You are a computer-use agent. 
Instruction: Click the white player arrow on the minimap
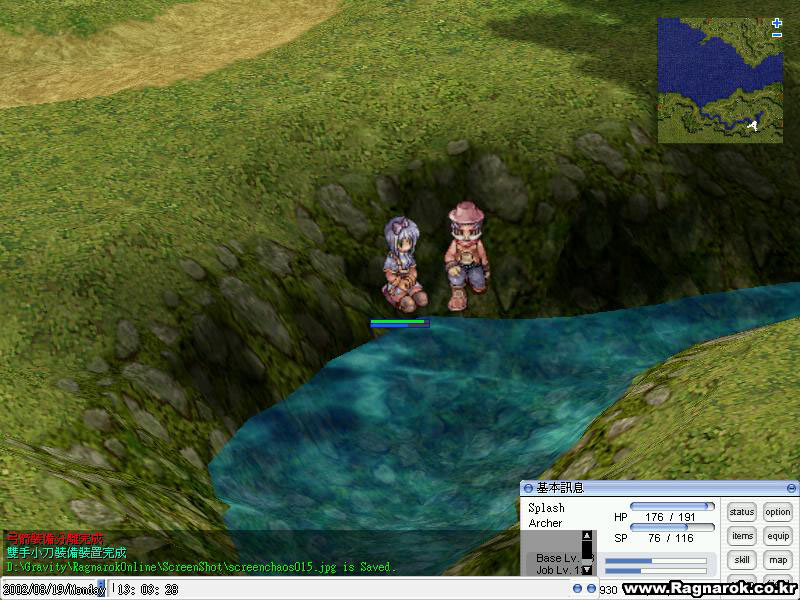(753, 125)
